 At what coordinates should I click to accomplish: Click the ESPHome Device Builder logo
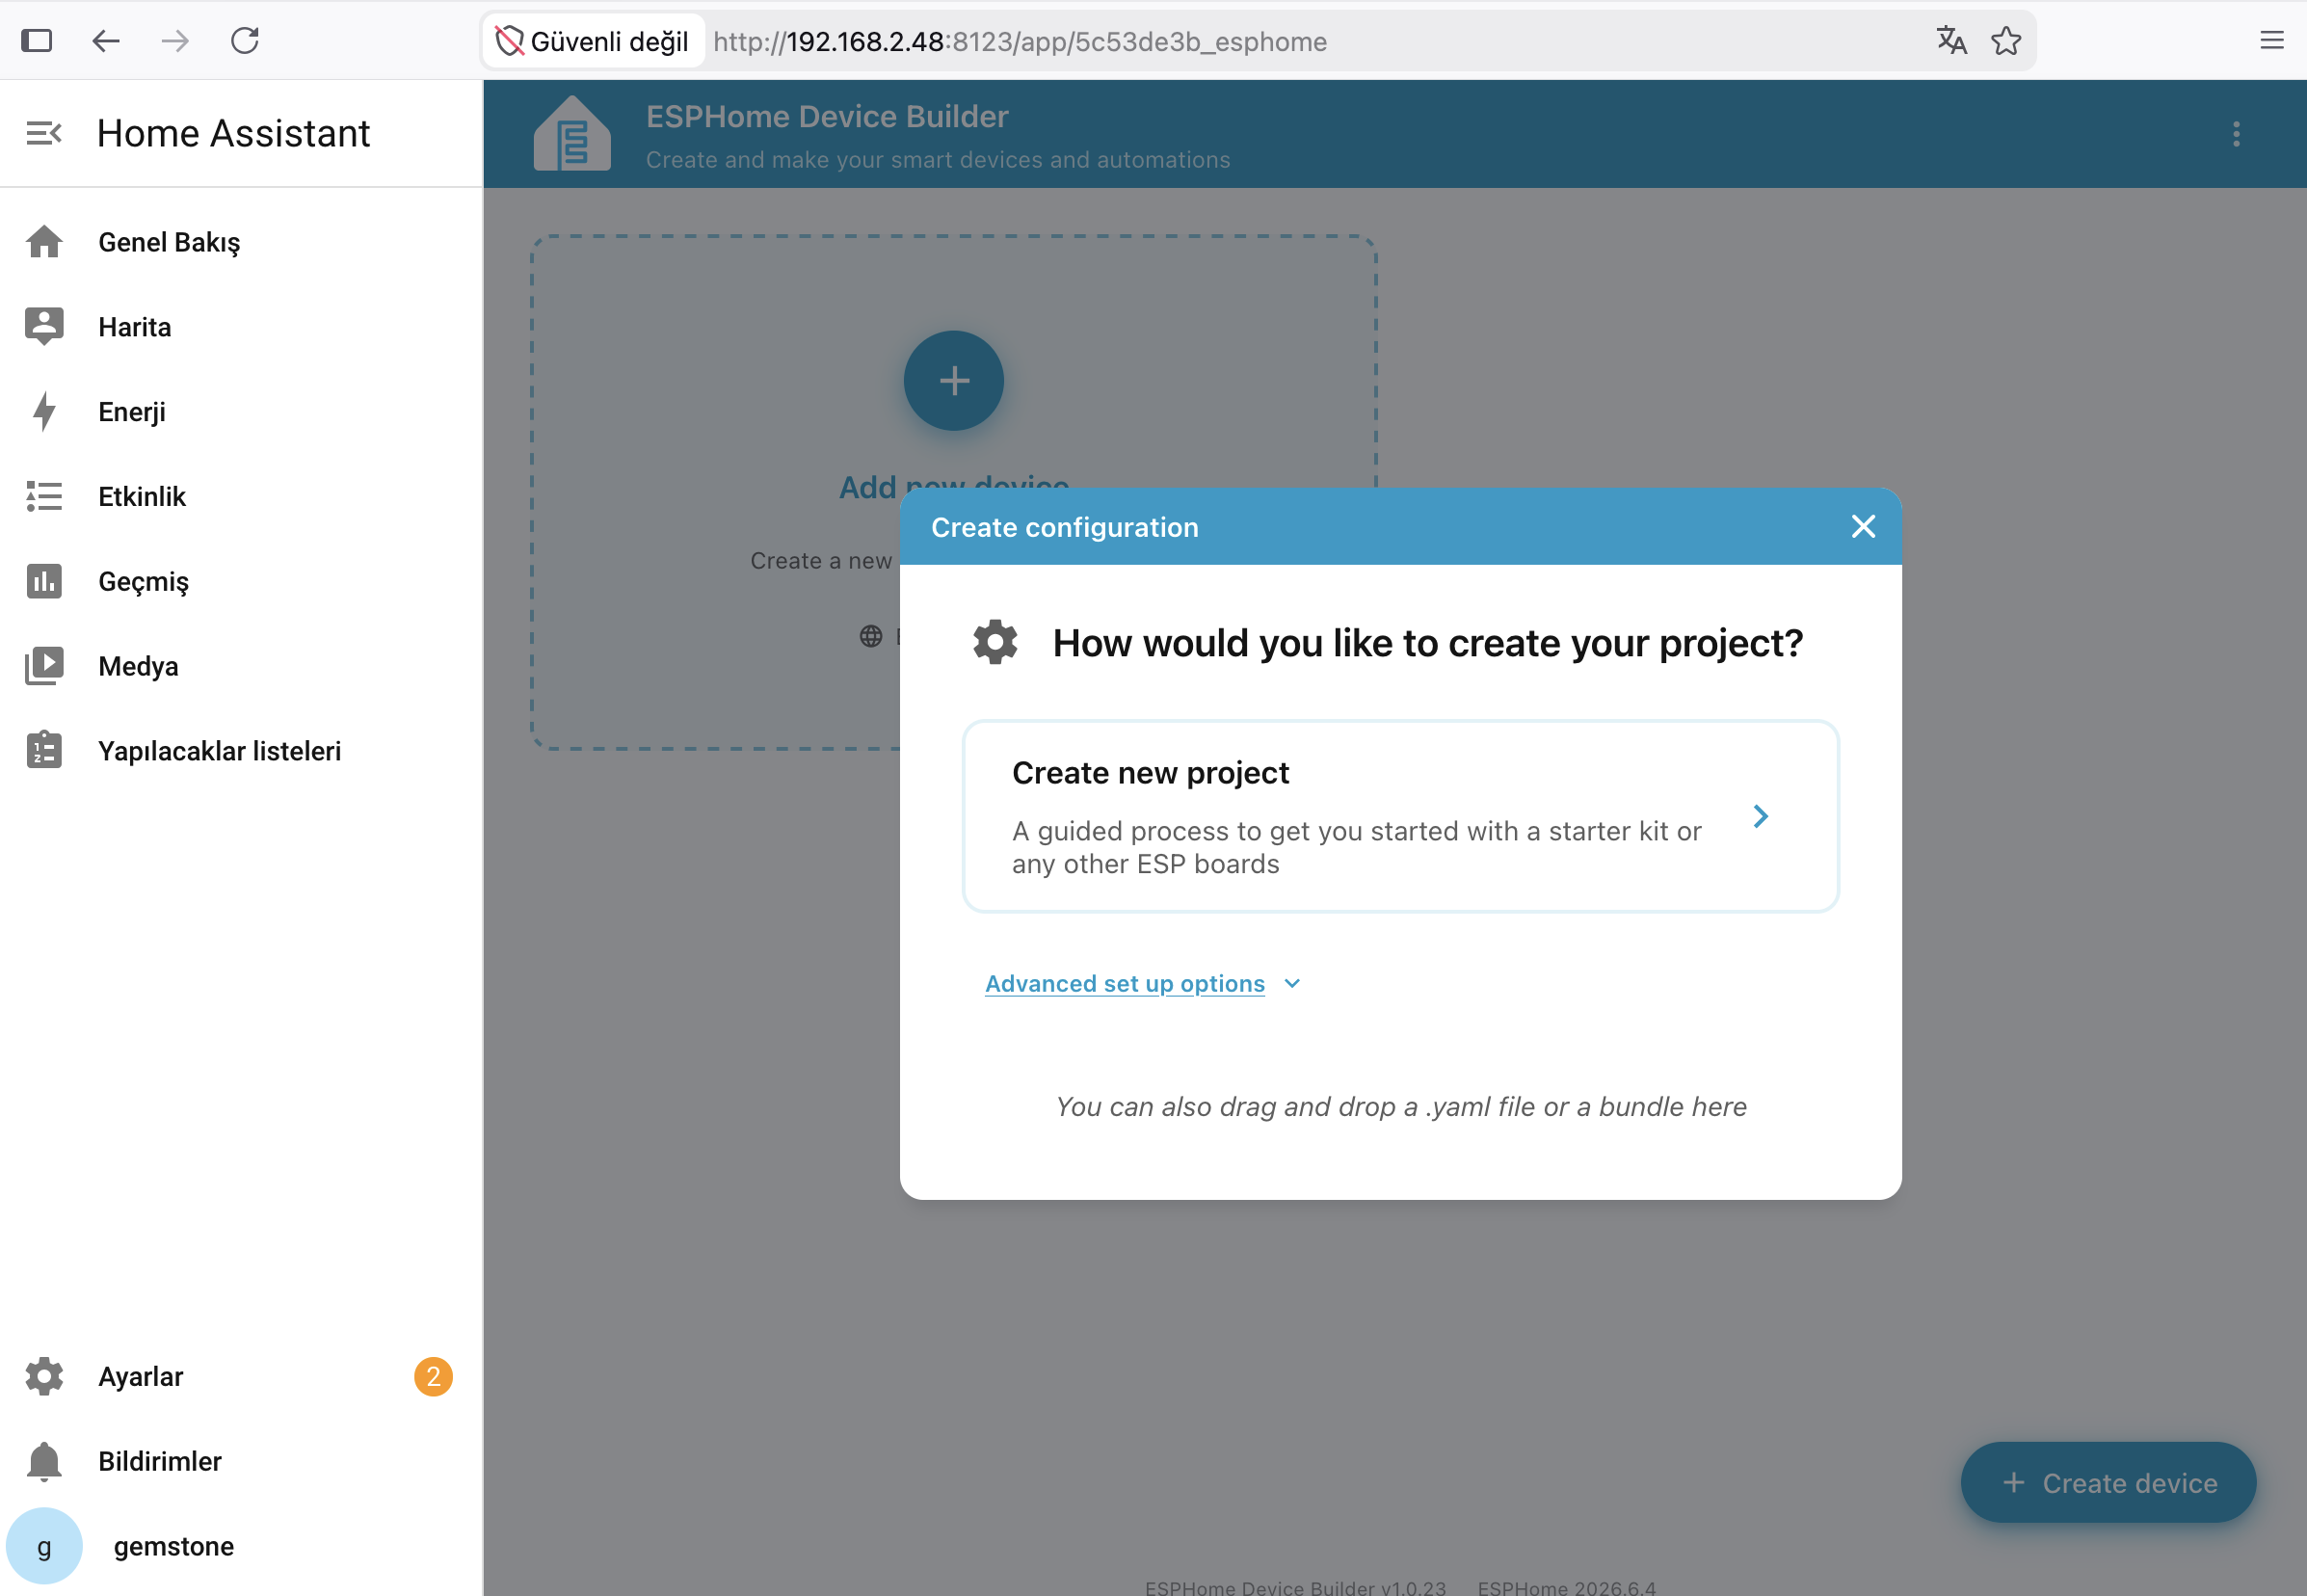572,134
